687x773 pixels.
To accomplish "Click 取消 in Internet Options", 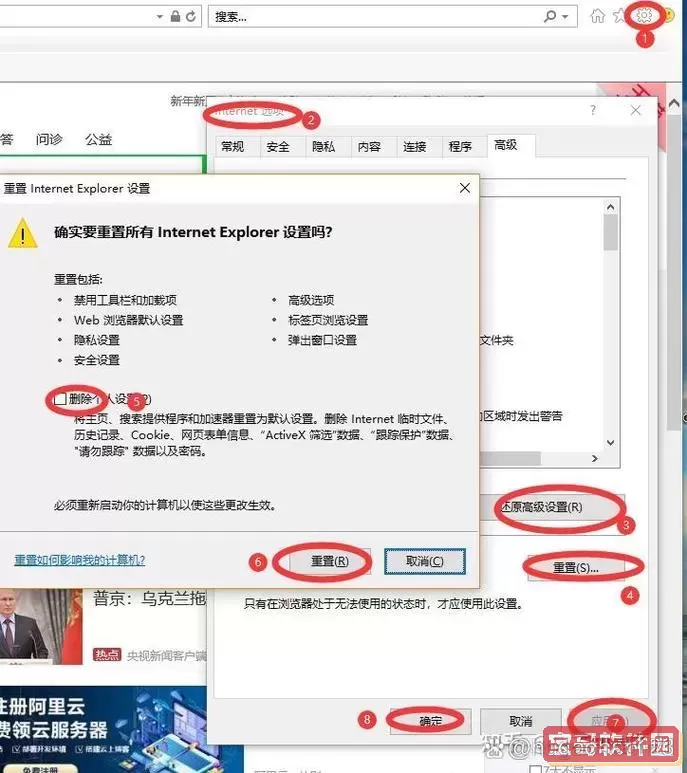I will click(520, 721).
